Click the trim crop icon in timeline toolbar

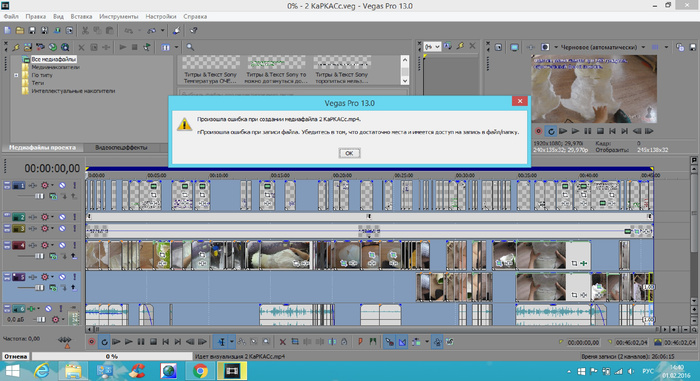tap(295, 342)
